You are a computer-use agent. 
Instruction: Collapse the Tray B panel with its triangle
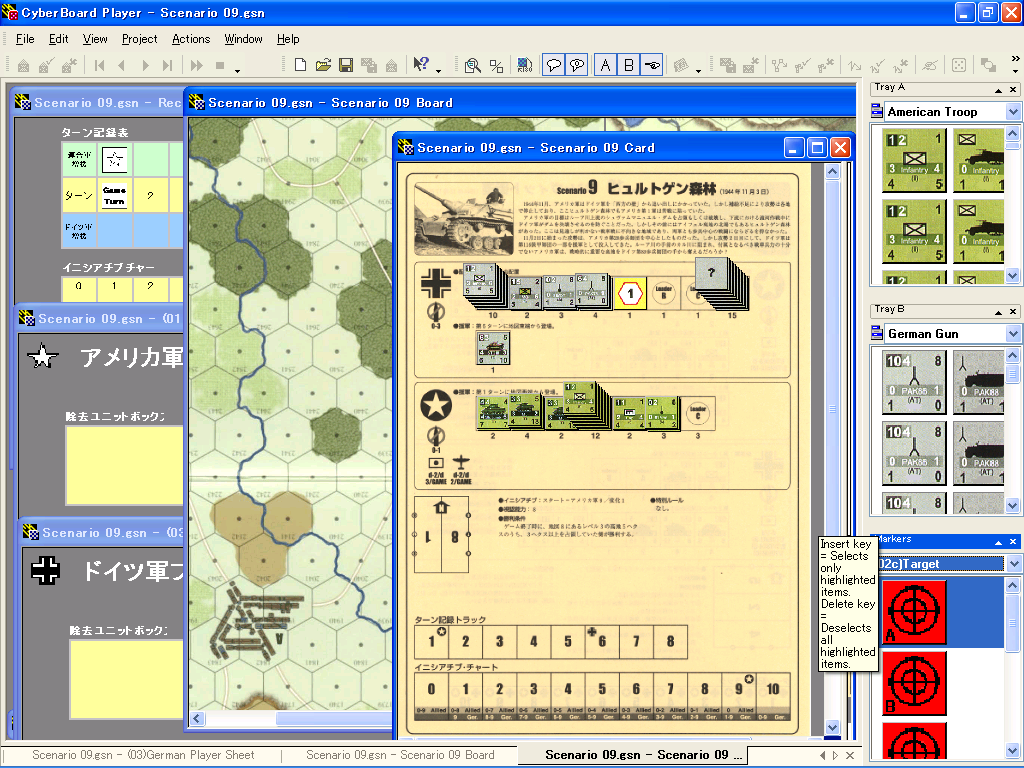[x=998, y=312]
